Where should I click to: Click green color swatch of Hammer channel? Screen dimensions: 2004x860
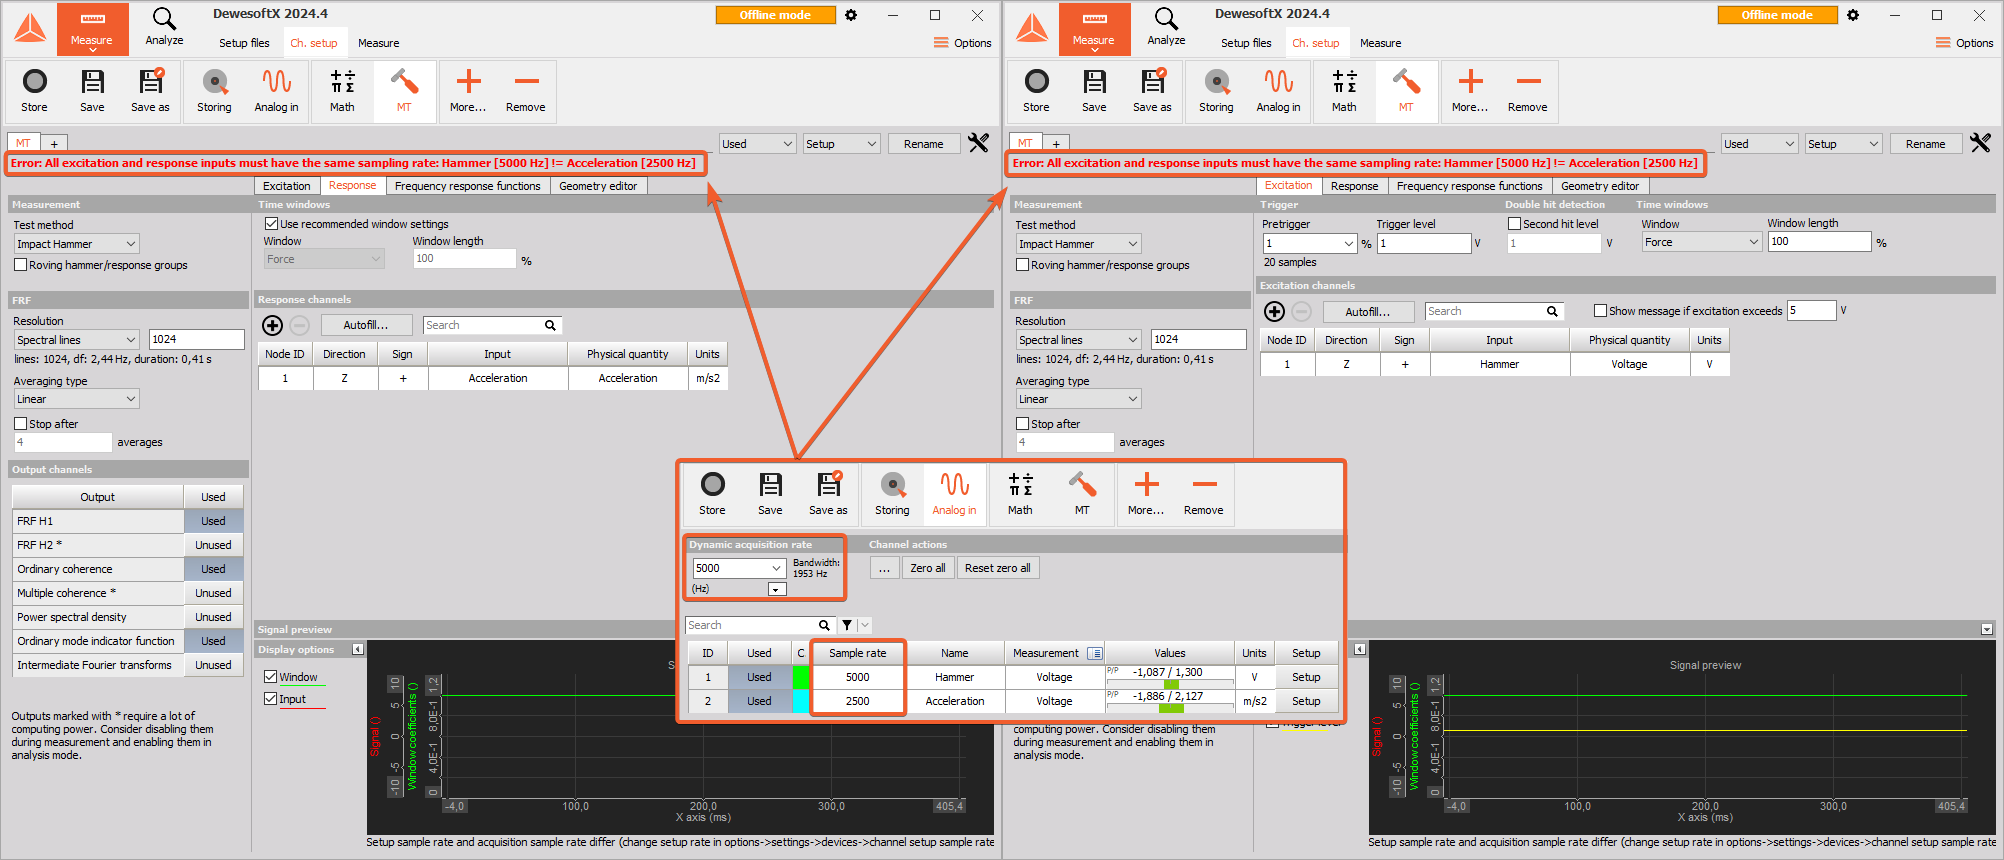pyautogui.click(x=801, y=677)
